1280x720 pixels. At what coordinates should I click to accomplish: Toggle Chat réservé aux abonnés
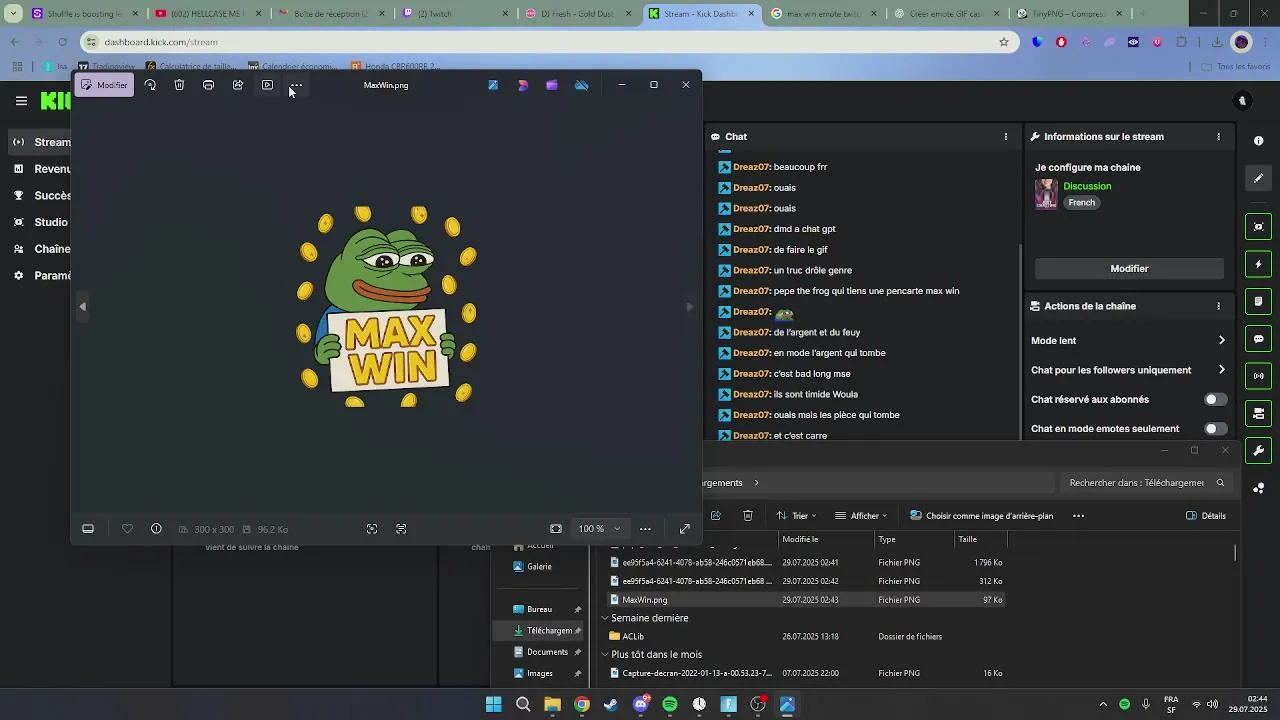(x=1215, y=400)
